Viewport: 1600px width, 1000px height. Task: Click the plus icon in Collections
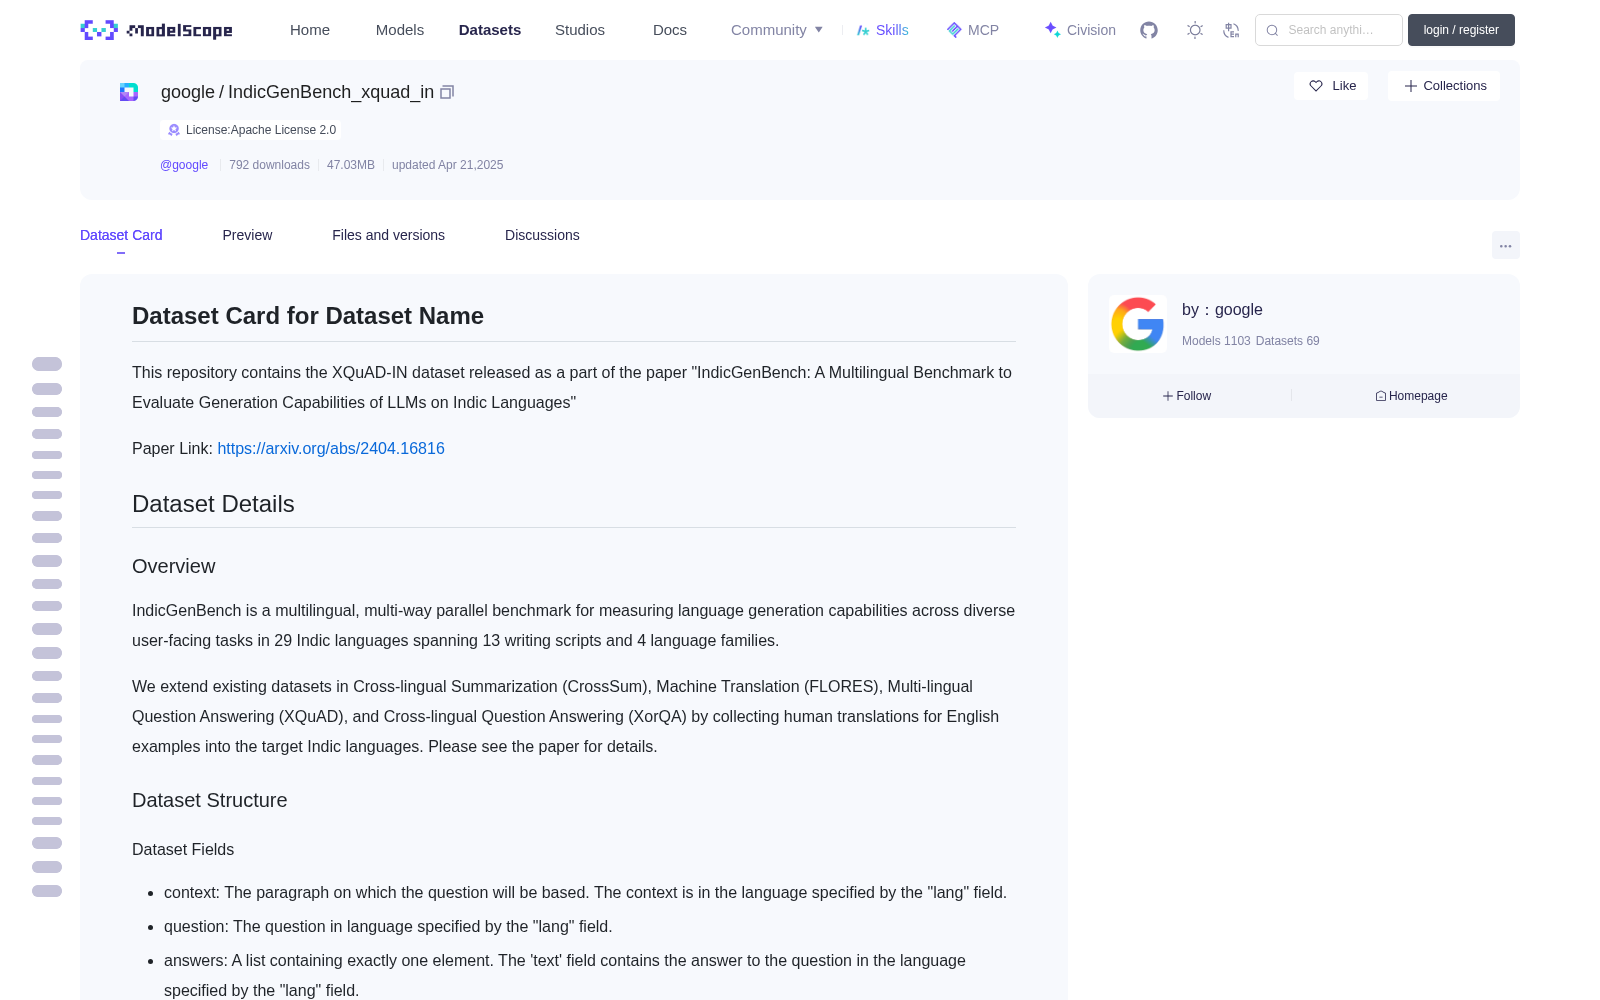1411,86
